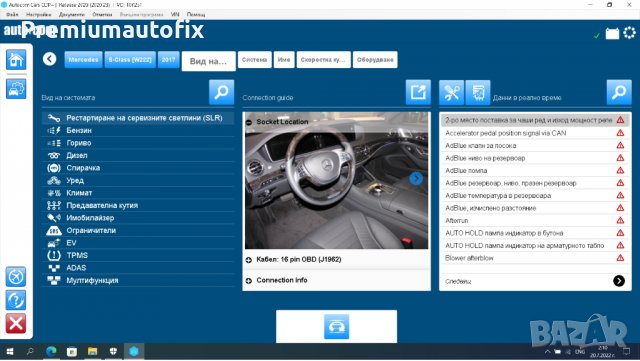This screenshot has width=640, height=361.
Task: Open Microsoft Edge from taskbar
Action: click(x=51, y=352)
